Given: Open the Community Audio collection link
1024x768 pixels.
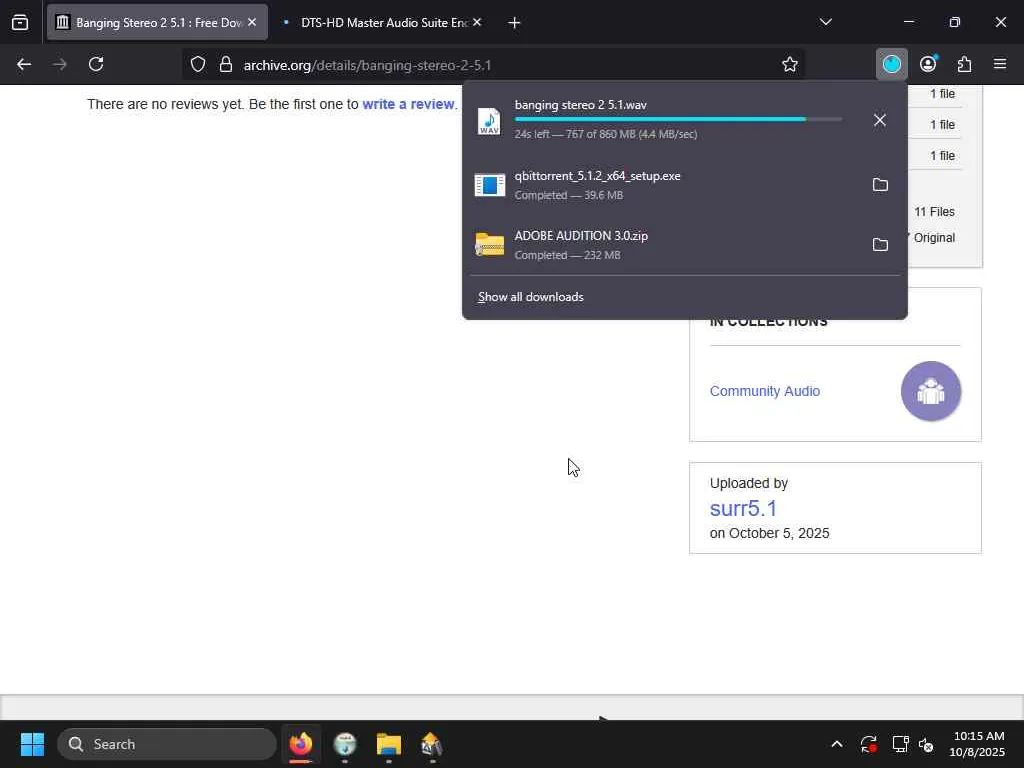Looking at the screenshot, I should click(765, 391).
